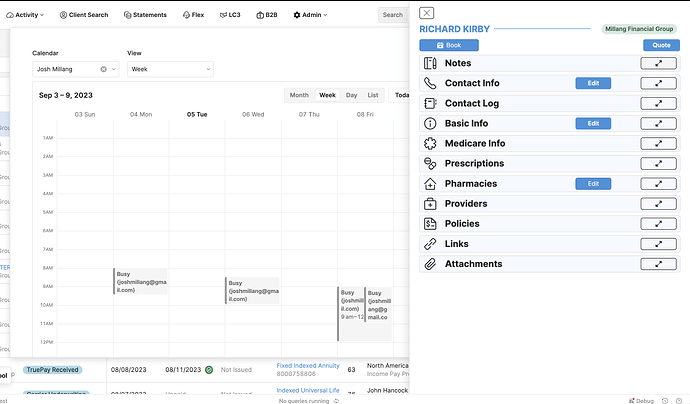Screen dimensions: 690x404
Task: Click into the Search field
Action: 393,15
